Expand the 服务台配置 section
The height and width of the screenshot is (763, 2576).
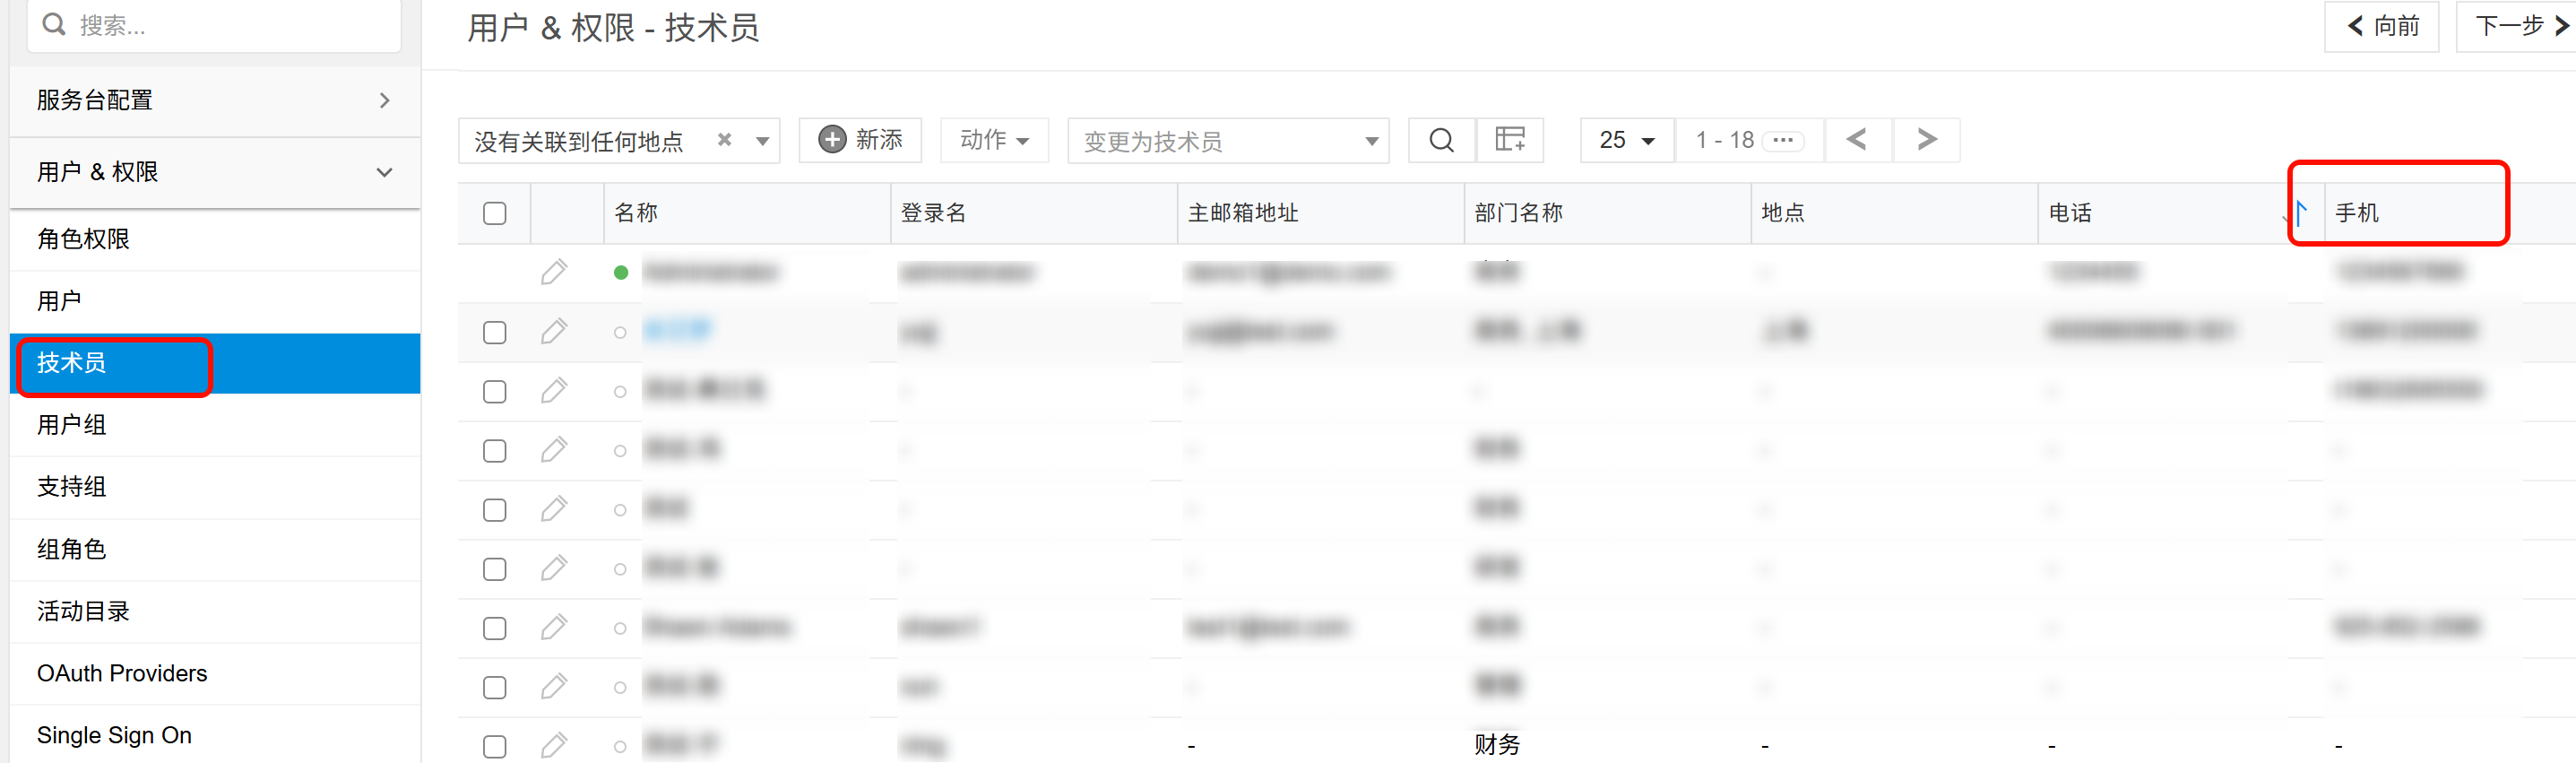click(214, 100)
